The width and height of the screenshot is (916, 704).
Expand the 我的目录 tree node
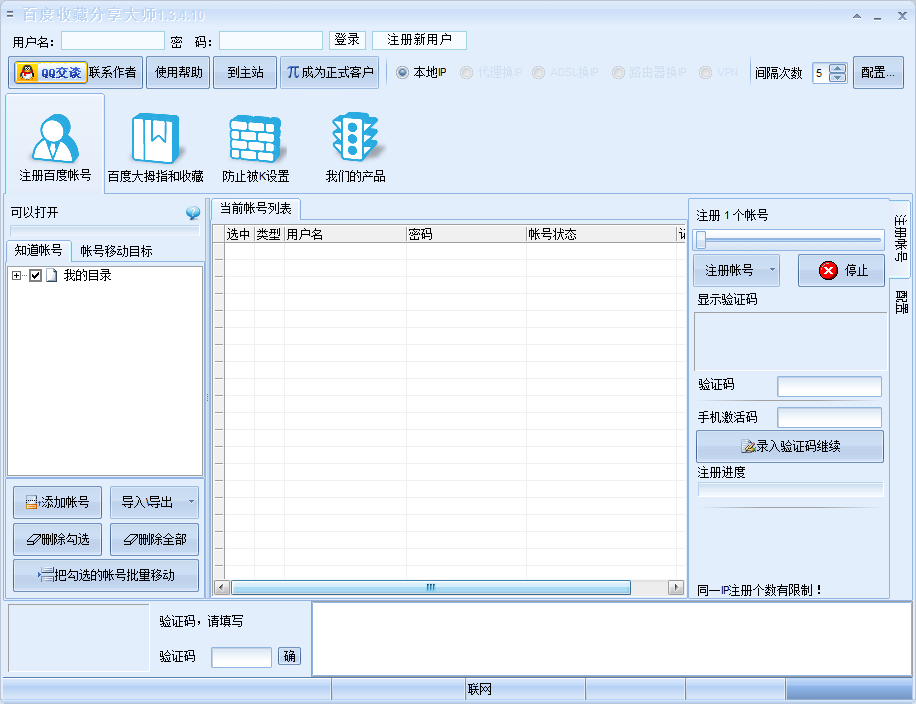(x=17, y=276)
